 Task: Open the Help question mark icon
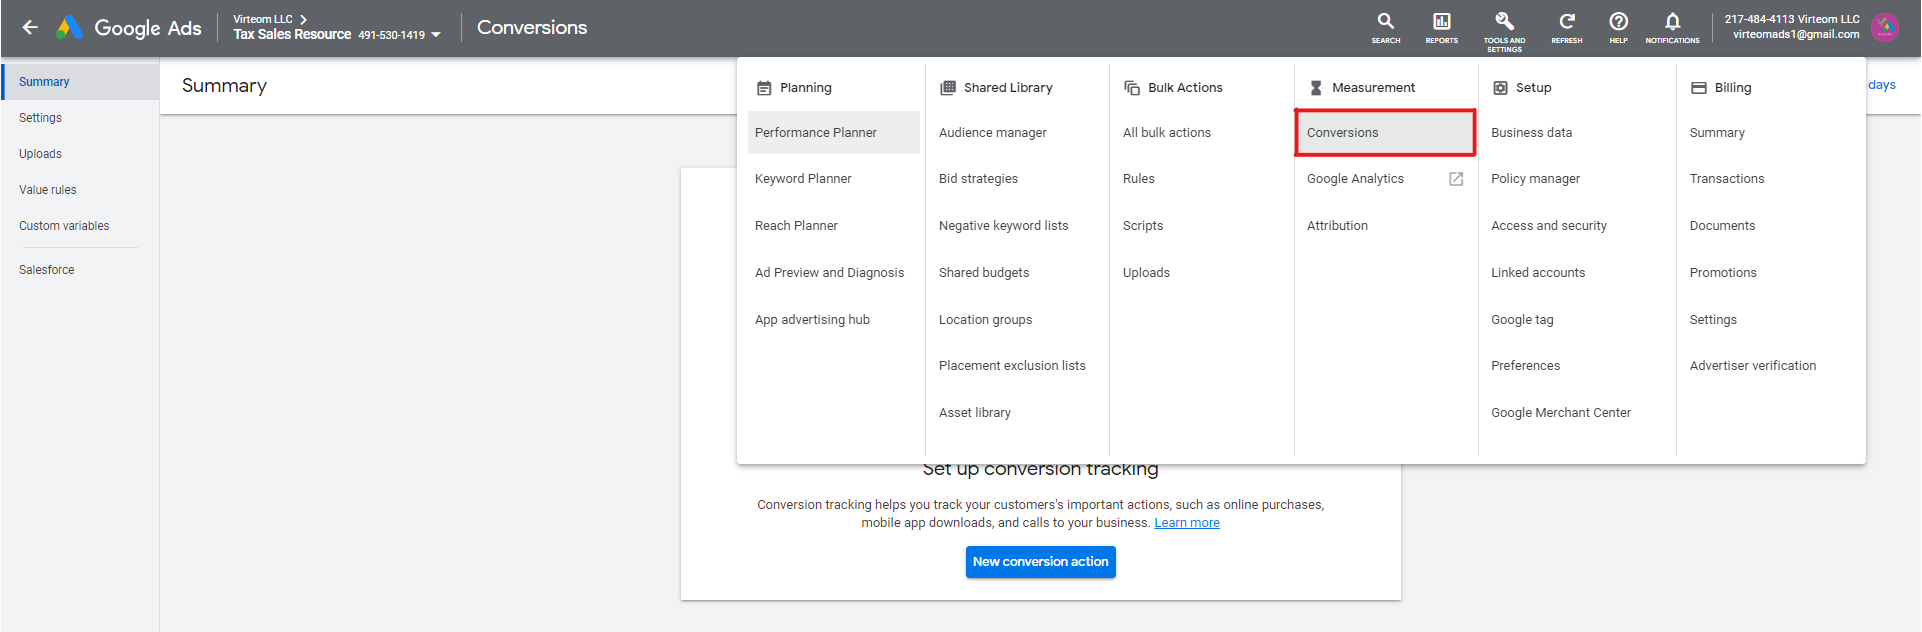(x=1618, y=22)
